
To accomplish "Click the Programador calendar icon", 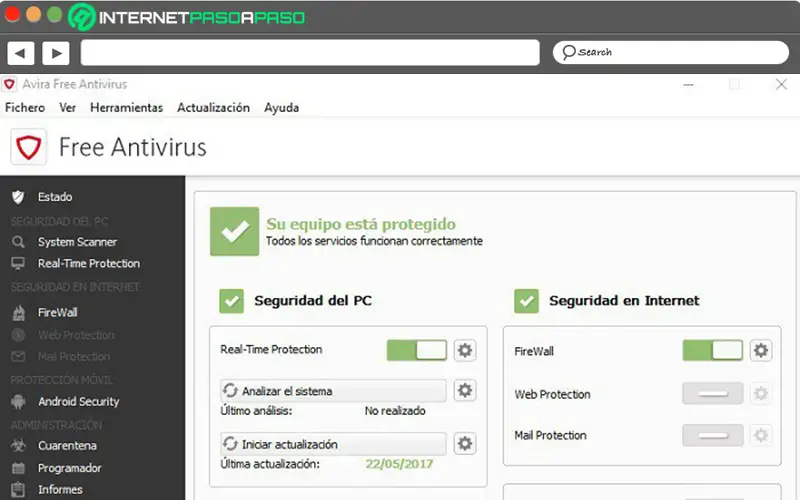I will pyautogui.click(x=18, y=468).
